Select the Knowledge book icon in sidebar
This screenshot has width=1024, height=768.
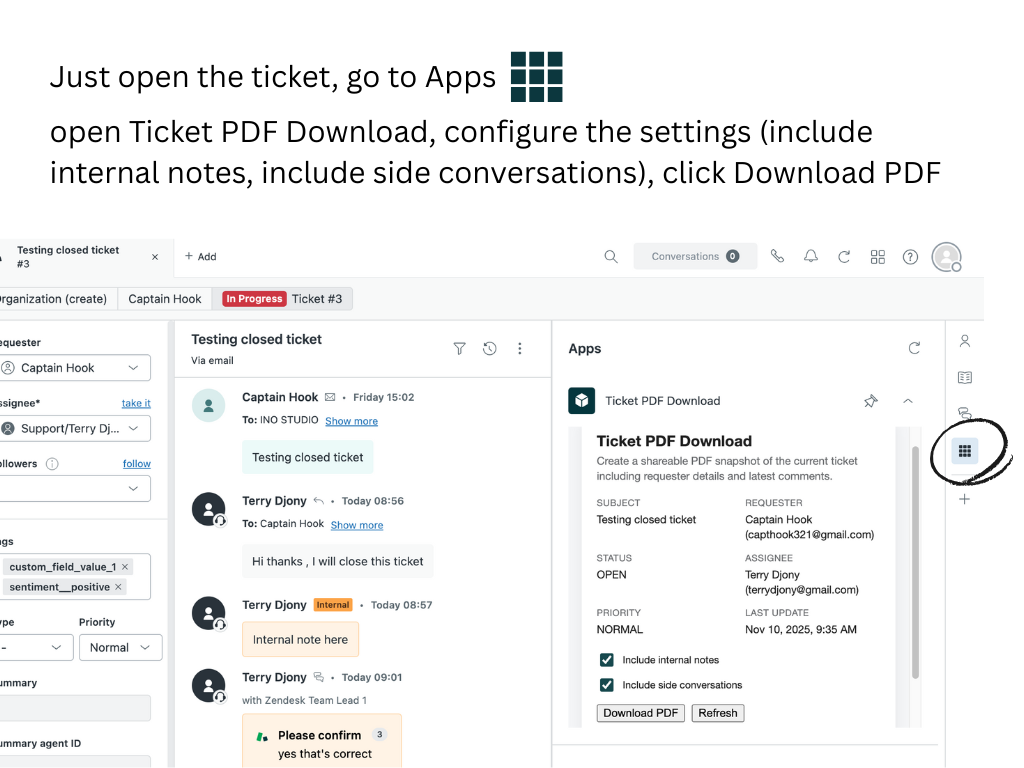click(x=964, y=377)
